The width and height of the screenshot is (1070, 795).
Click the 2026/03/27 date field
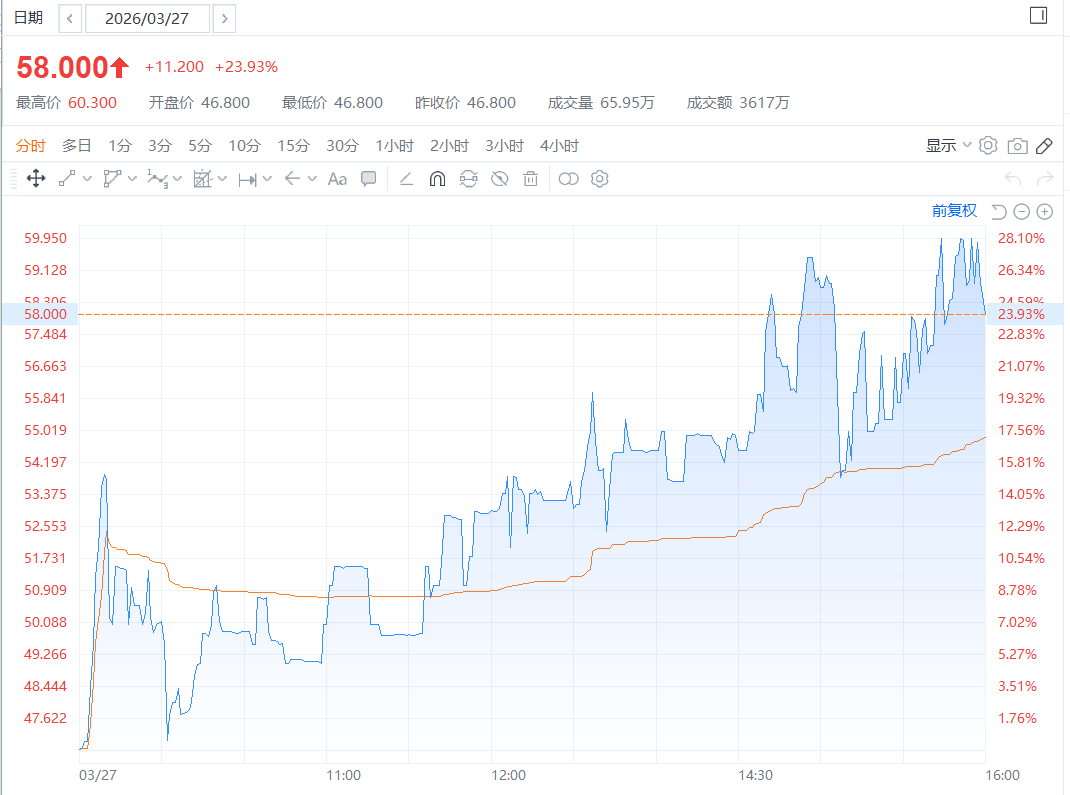(x=148, y=18)
